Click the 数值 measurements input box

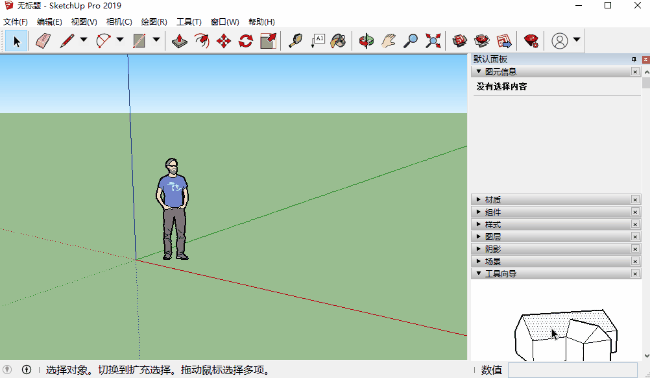click(573, 370)
